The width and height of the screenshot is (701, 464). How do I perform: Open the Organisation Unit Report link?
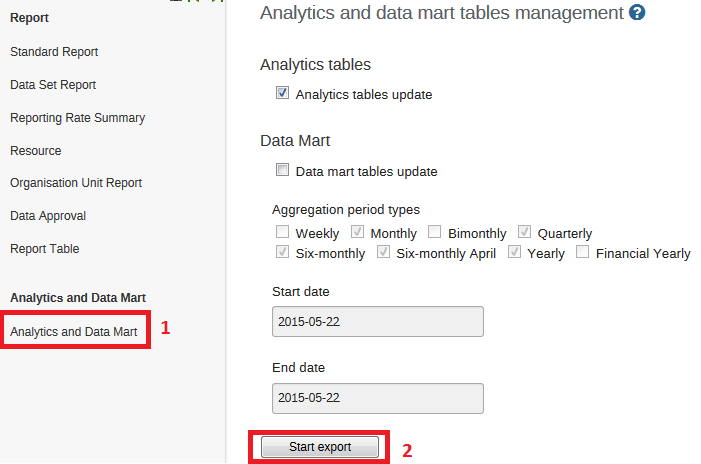click(x=76, y=183)
